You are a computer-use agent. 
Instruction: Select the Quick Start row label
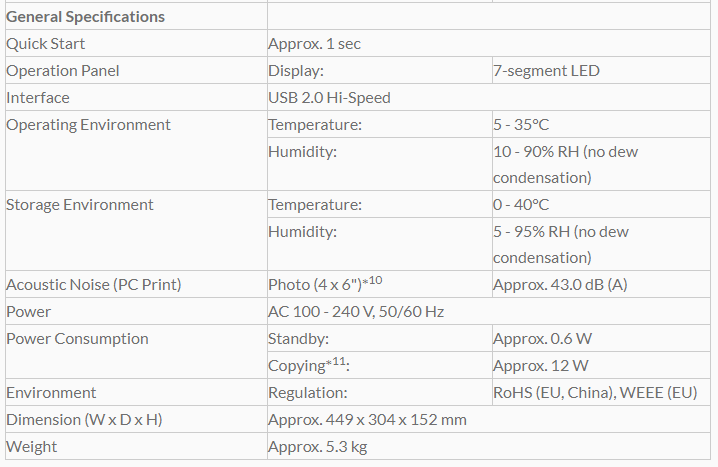point(46,44)
